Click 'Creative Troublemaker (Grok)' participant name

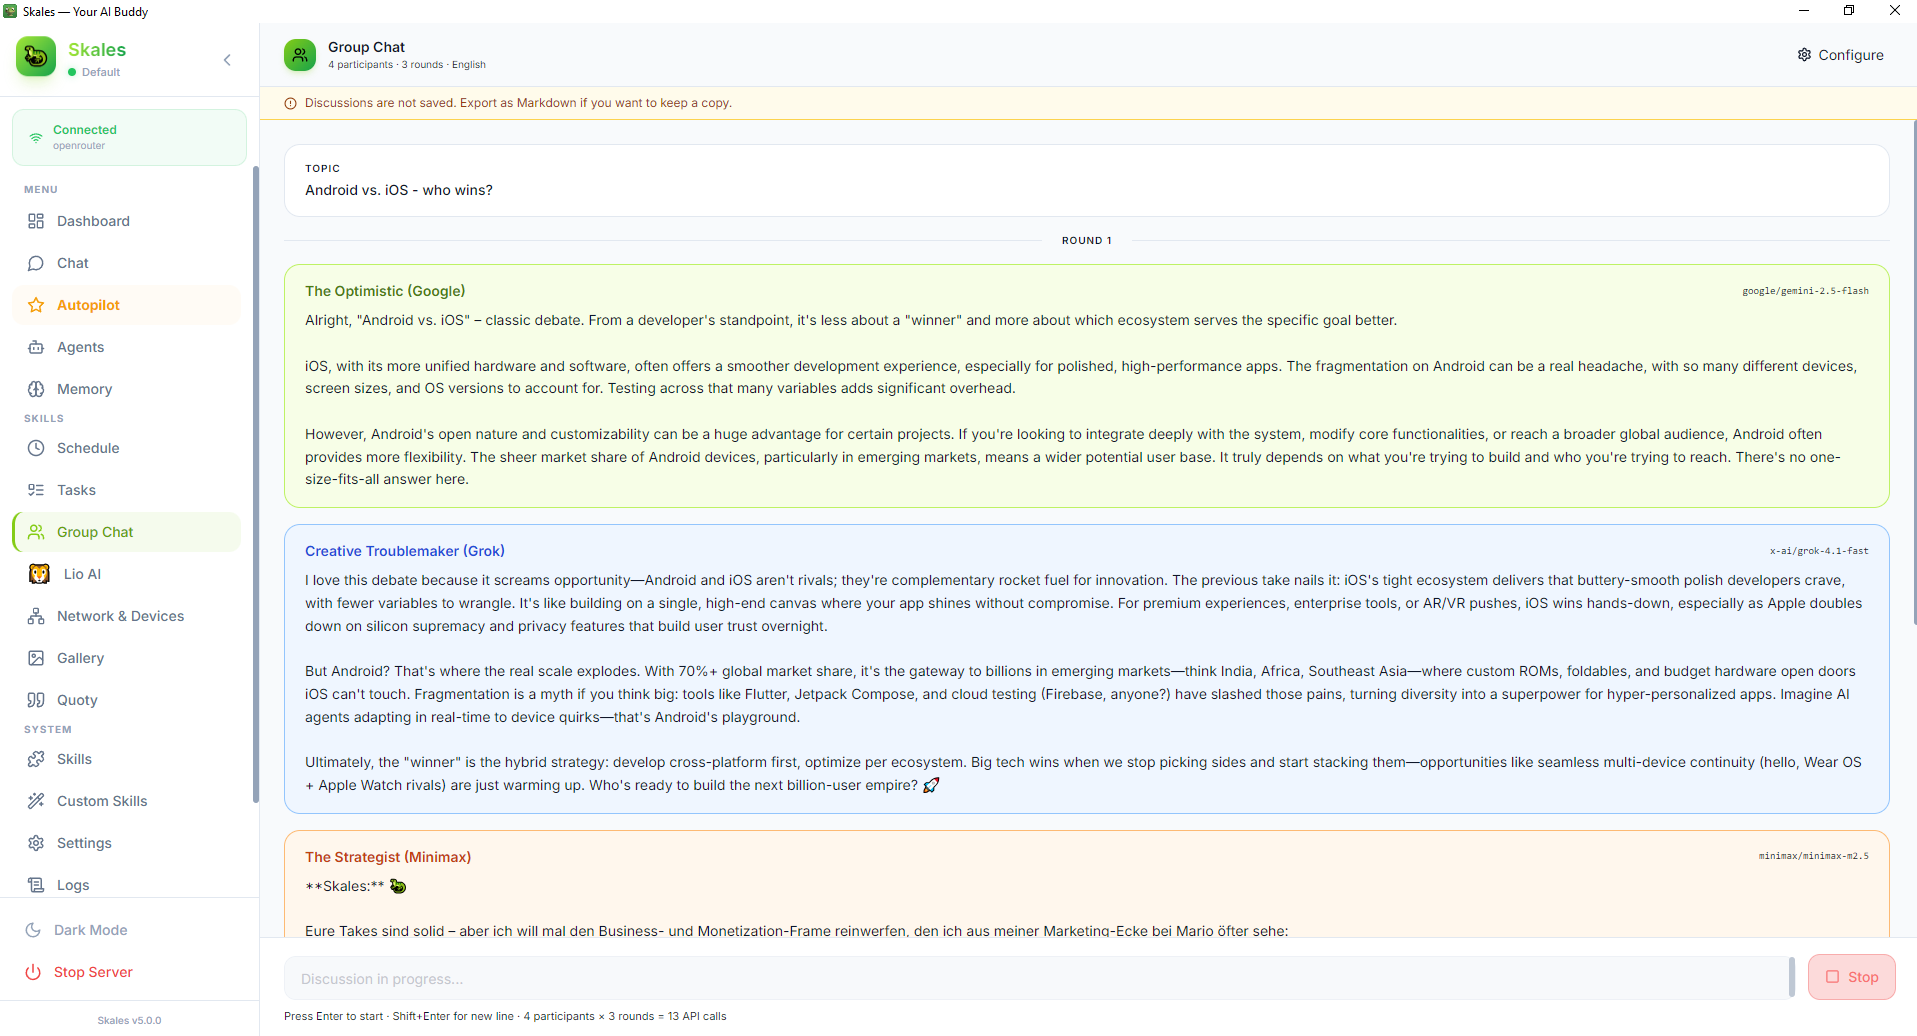click(405, 551)
